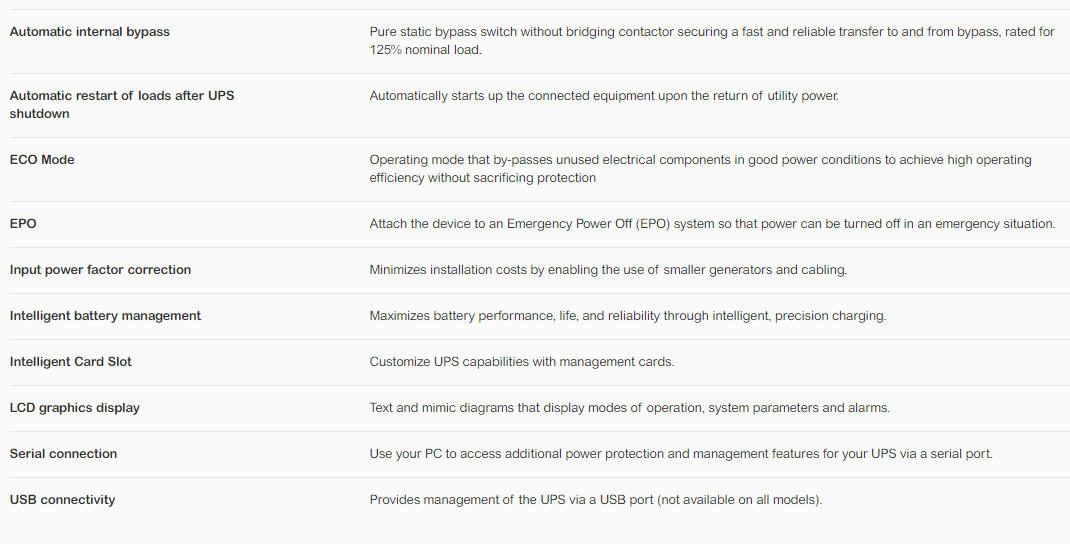Click the ECO operating mode efficiency description
The image size is (1070, 544).
(700, 169)
